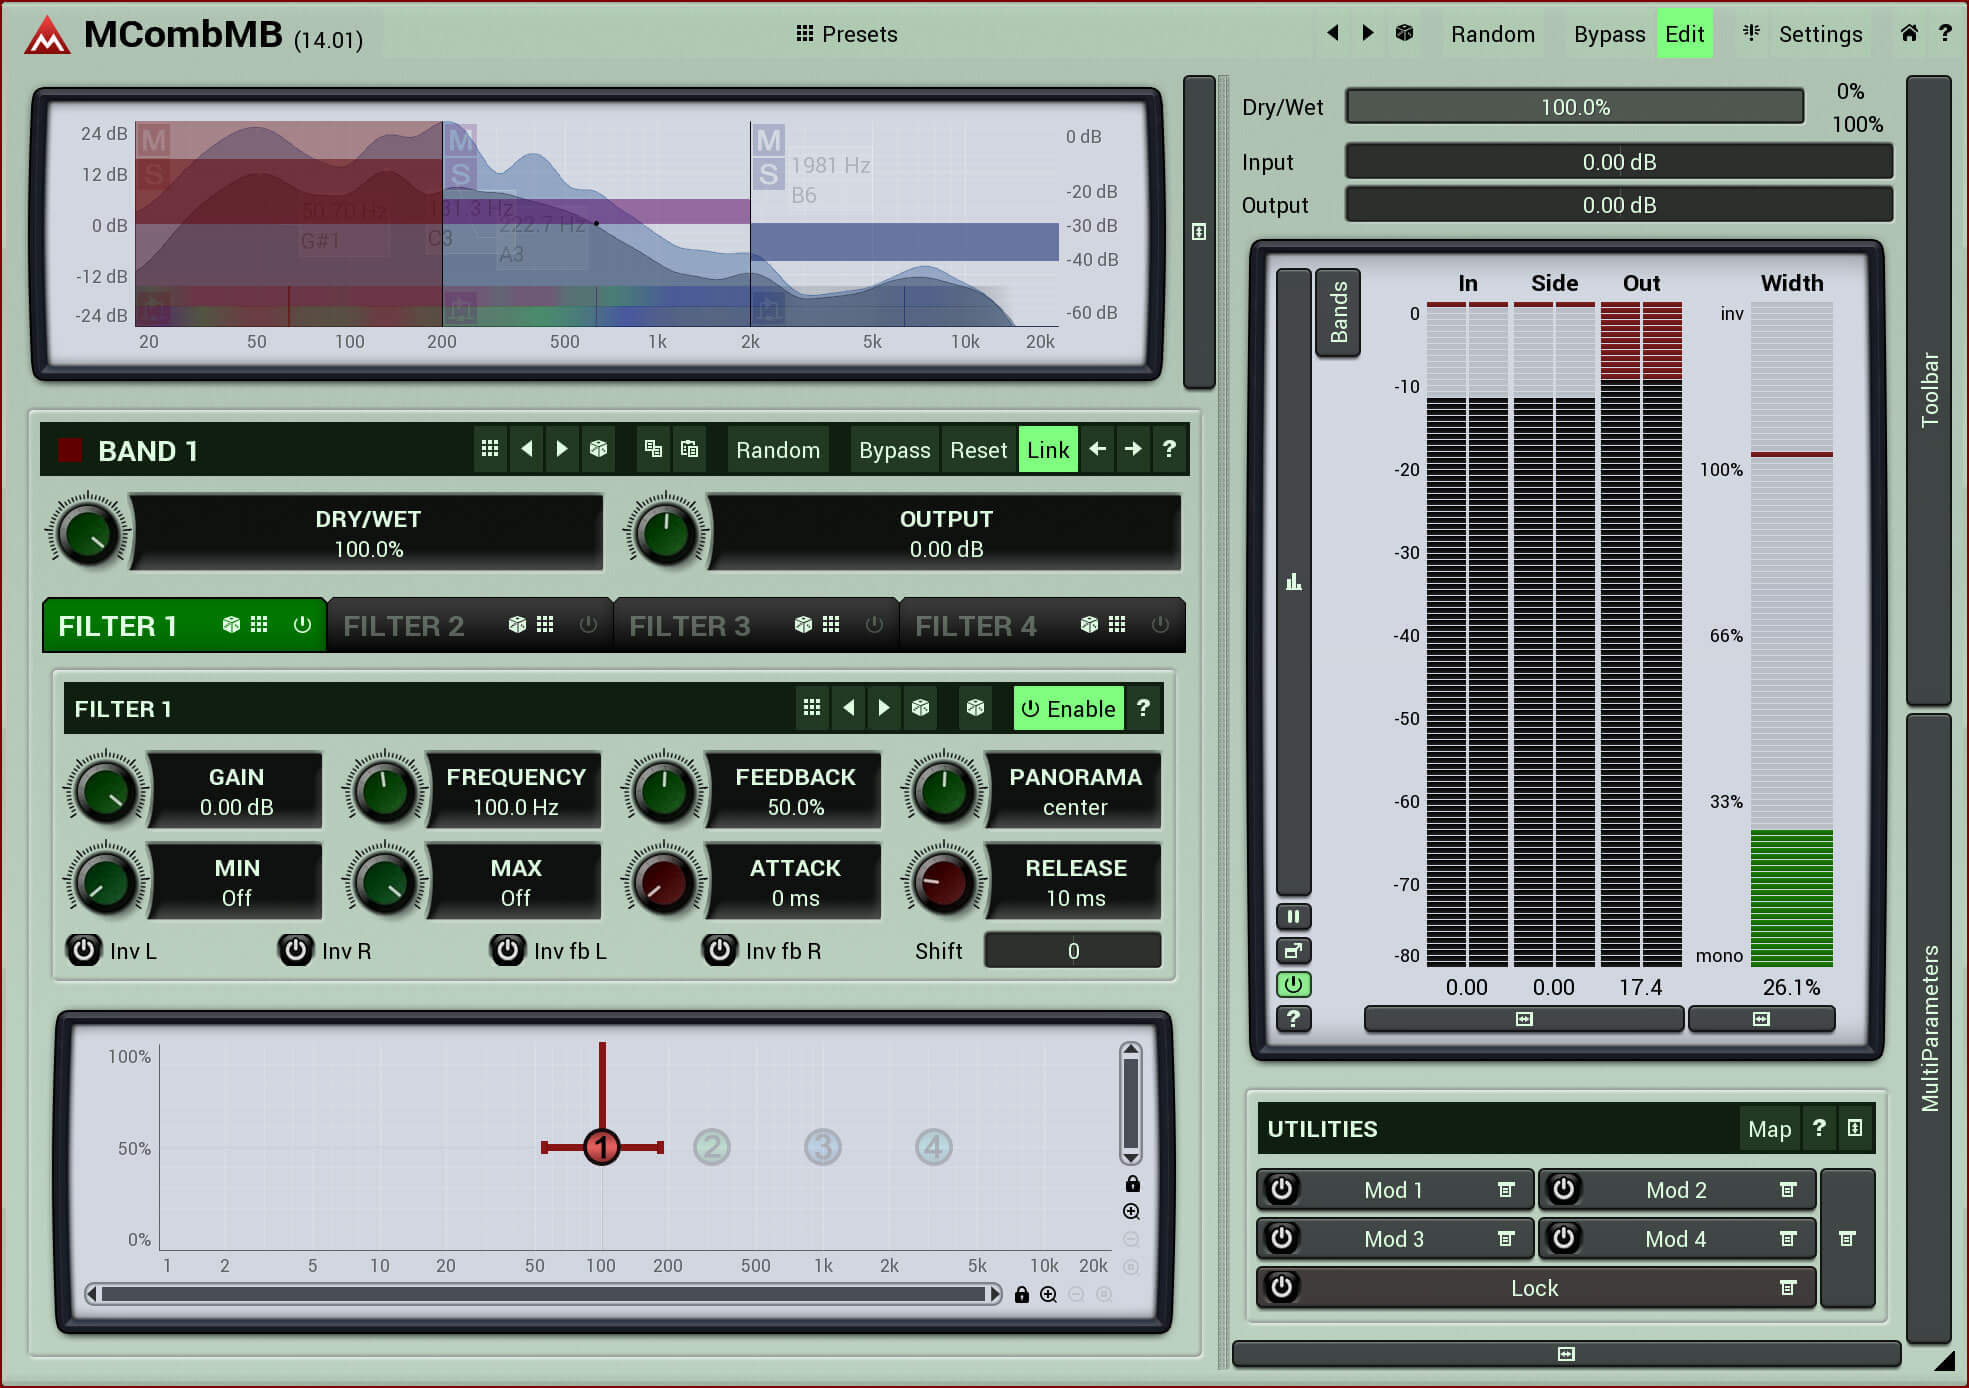Adjust the global Dry/Wet slider
Screen dimensions: 1969x1388
tap(1574, 107)
